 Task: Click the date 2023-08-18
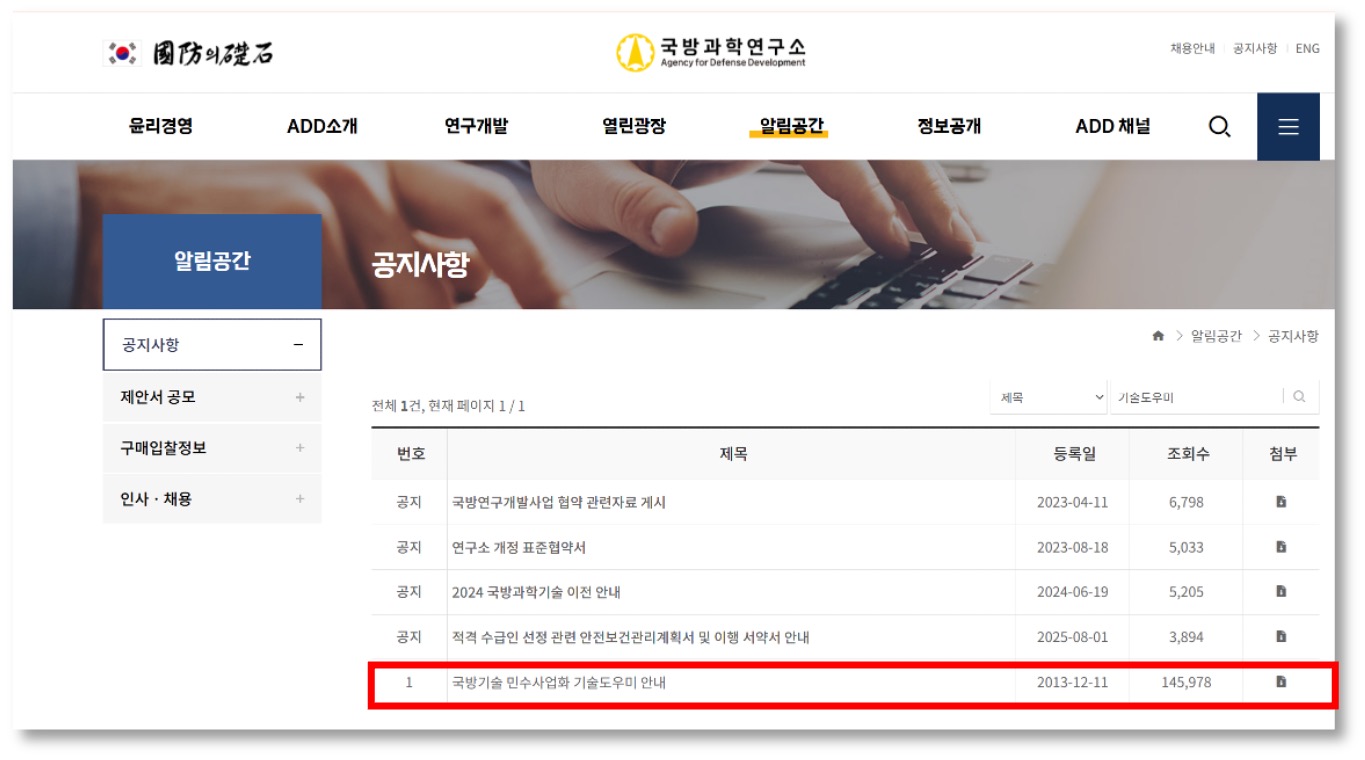click(1072, 547)
